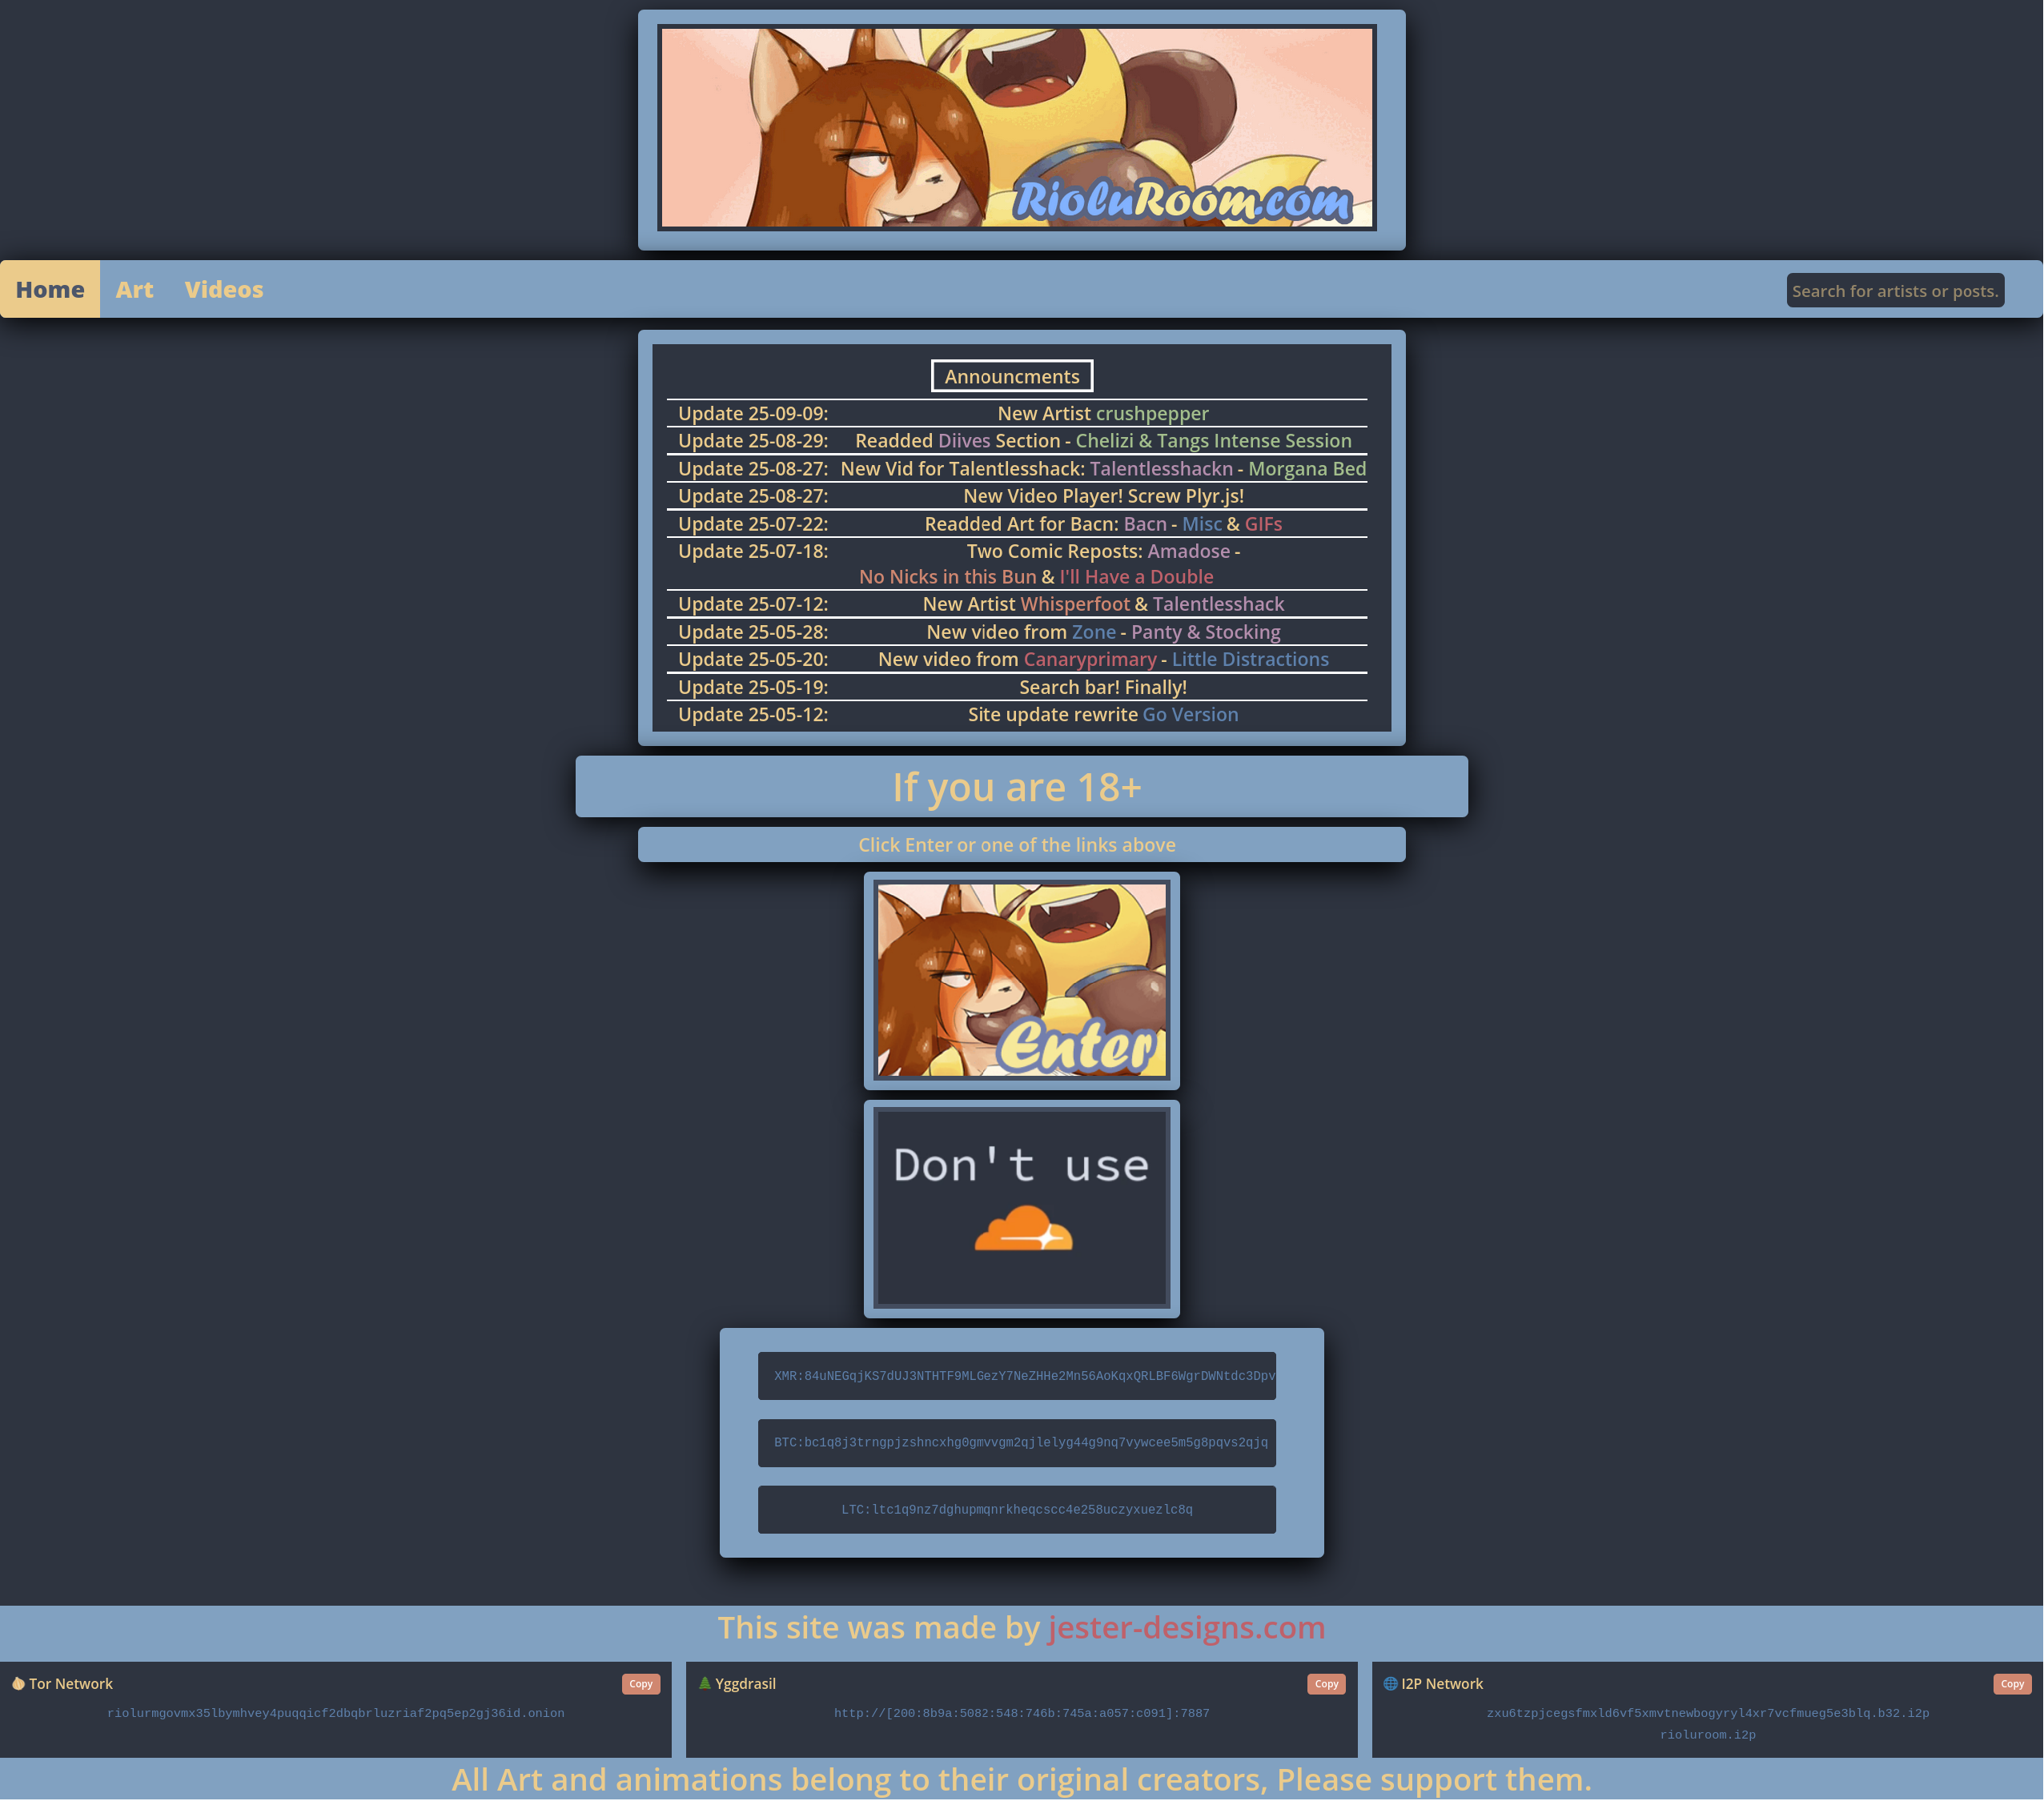This screenshot has width=2044, height=1801.
Task: Open the Whisperfoot artist link
Action: point(1074,604)
